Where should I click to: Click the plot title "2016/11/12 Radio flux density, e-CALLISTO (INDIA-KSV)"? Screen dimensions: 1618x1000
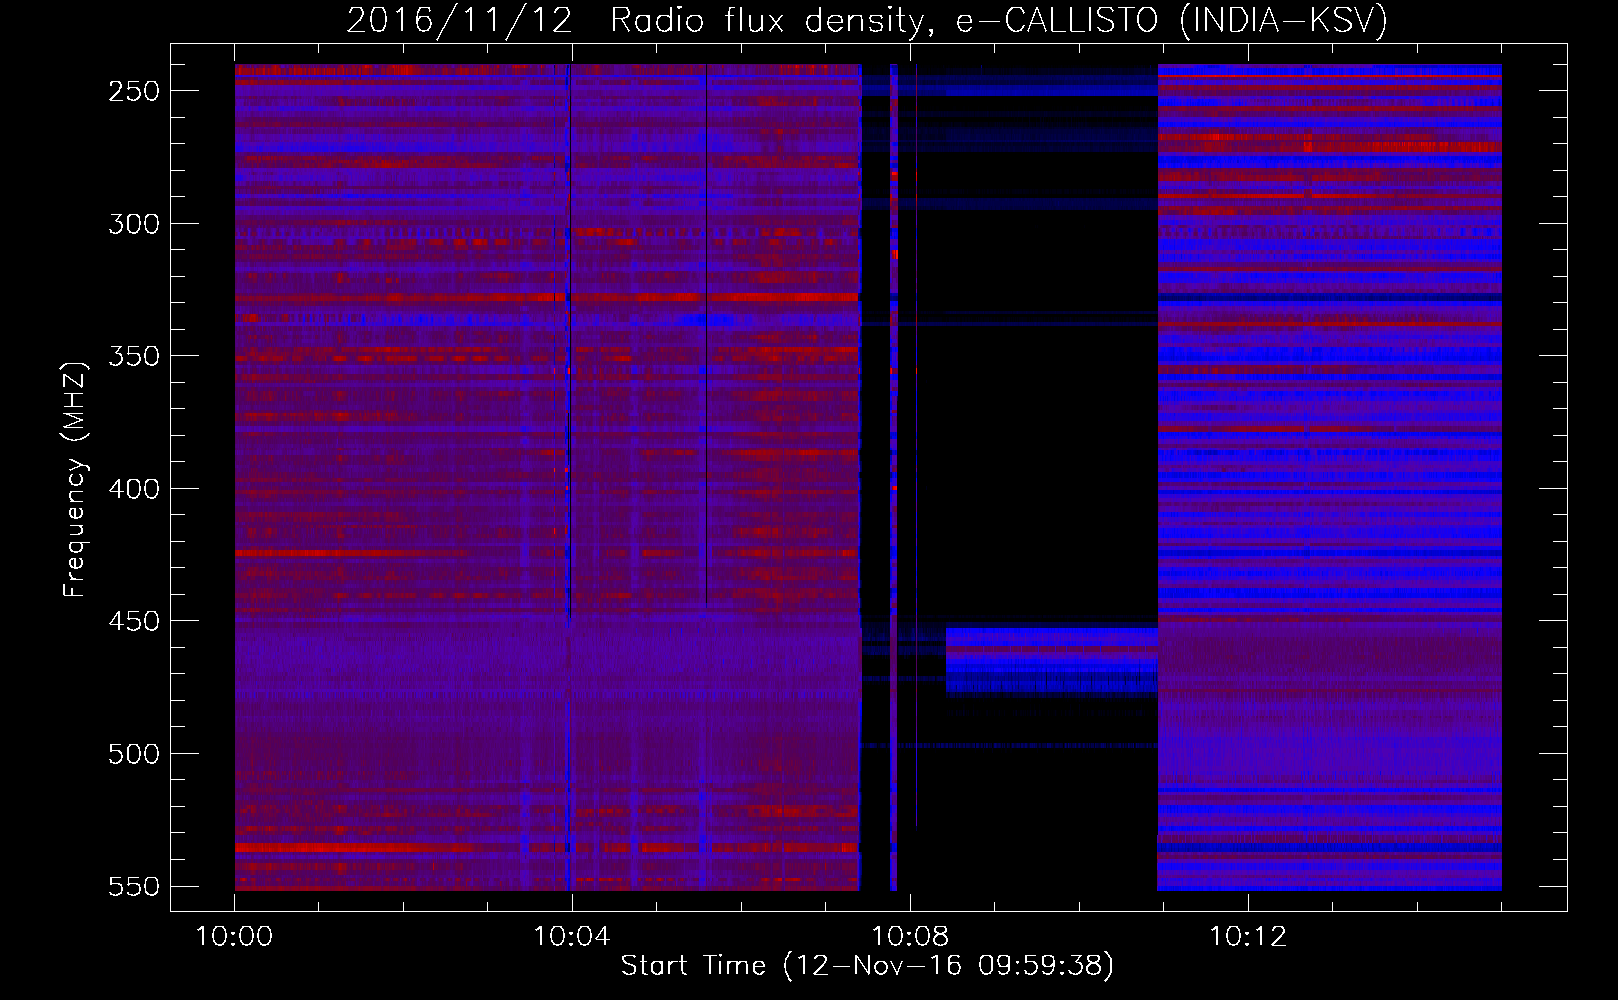point(867,20)
